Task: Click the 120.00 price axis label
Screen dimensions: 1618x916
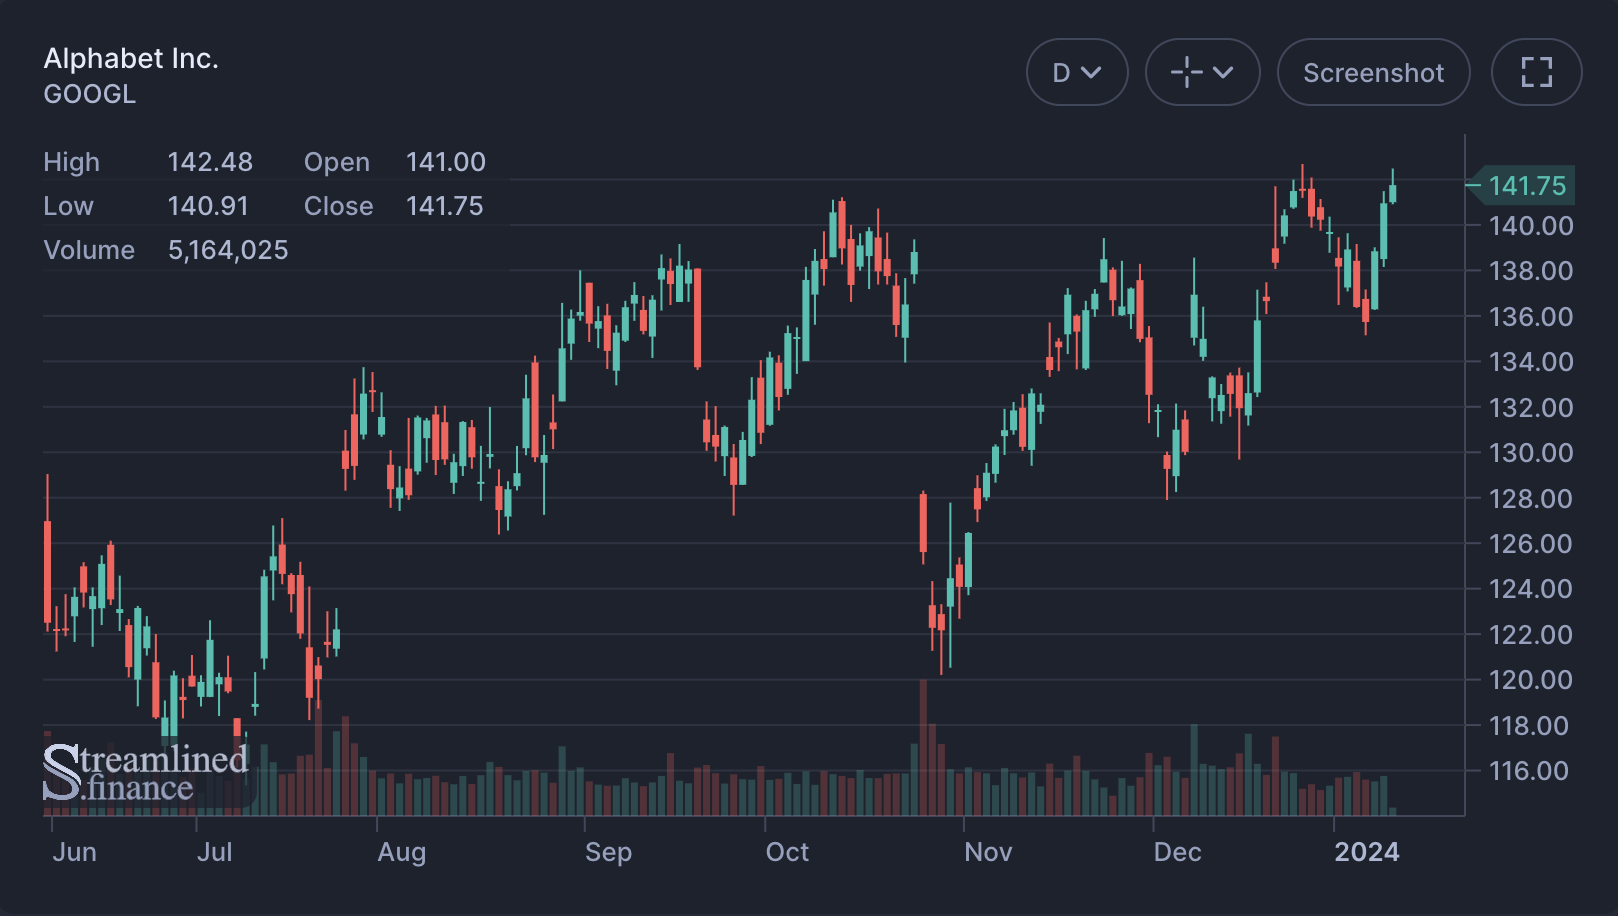Action: point(1531,680)
